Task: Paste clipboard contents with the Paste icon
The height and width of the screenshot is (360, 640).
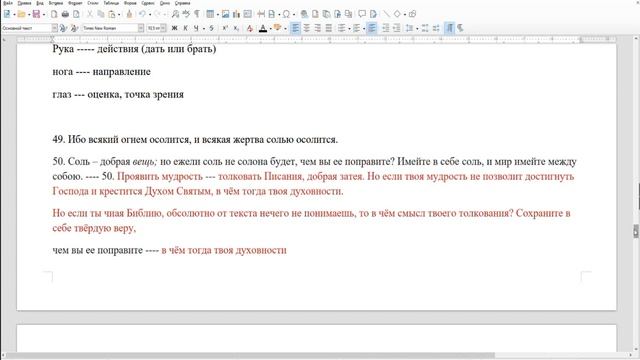Action: pyautogui.click(x=111, y=14)
